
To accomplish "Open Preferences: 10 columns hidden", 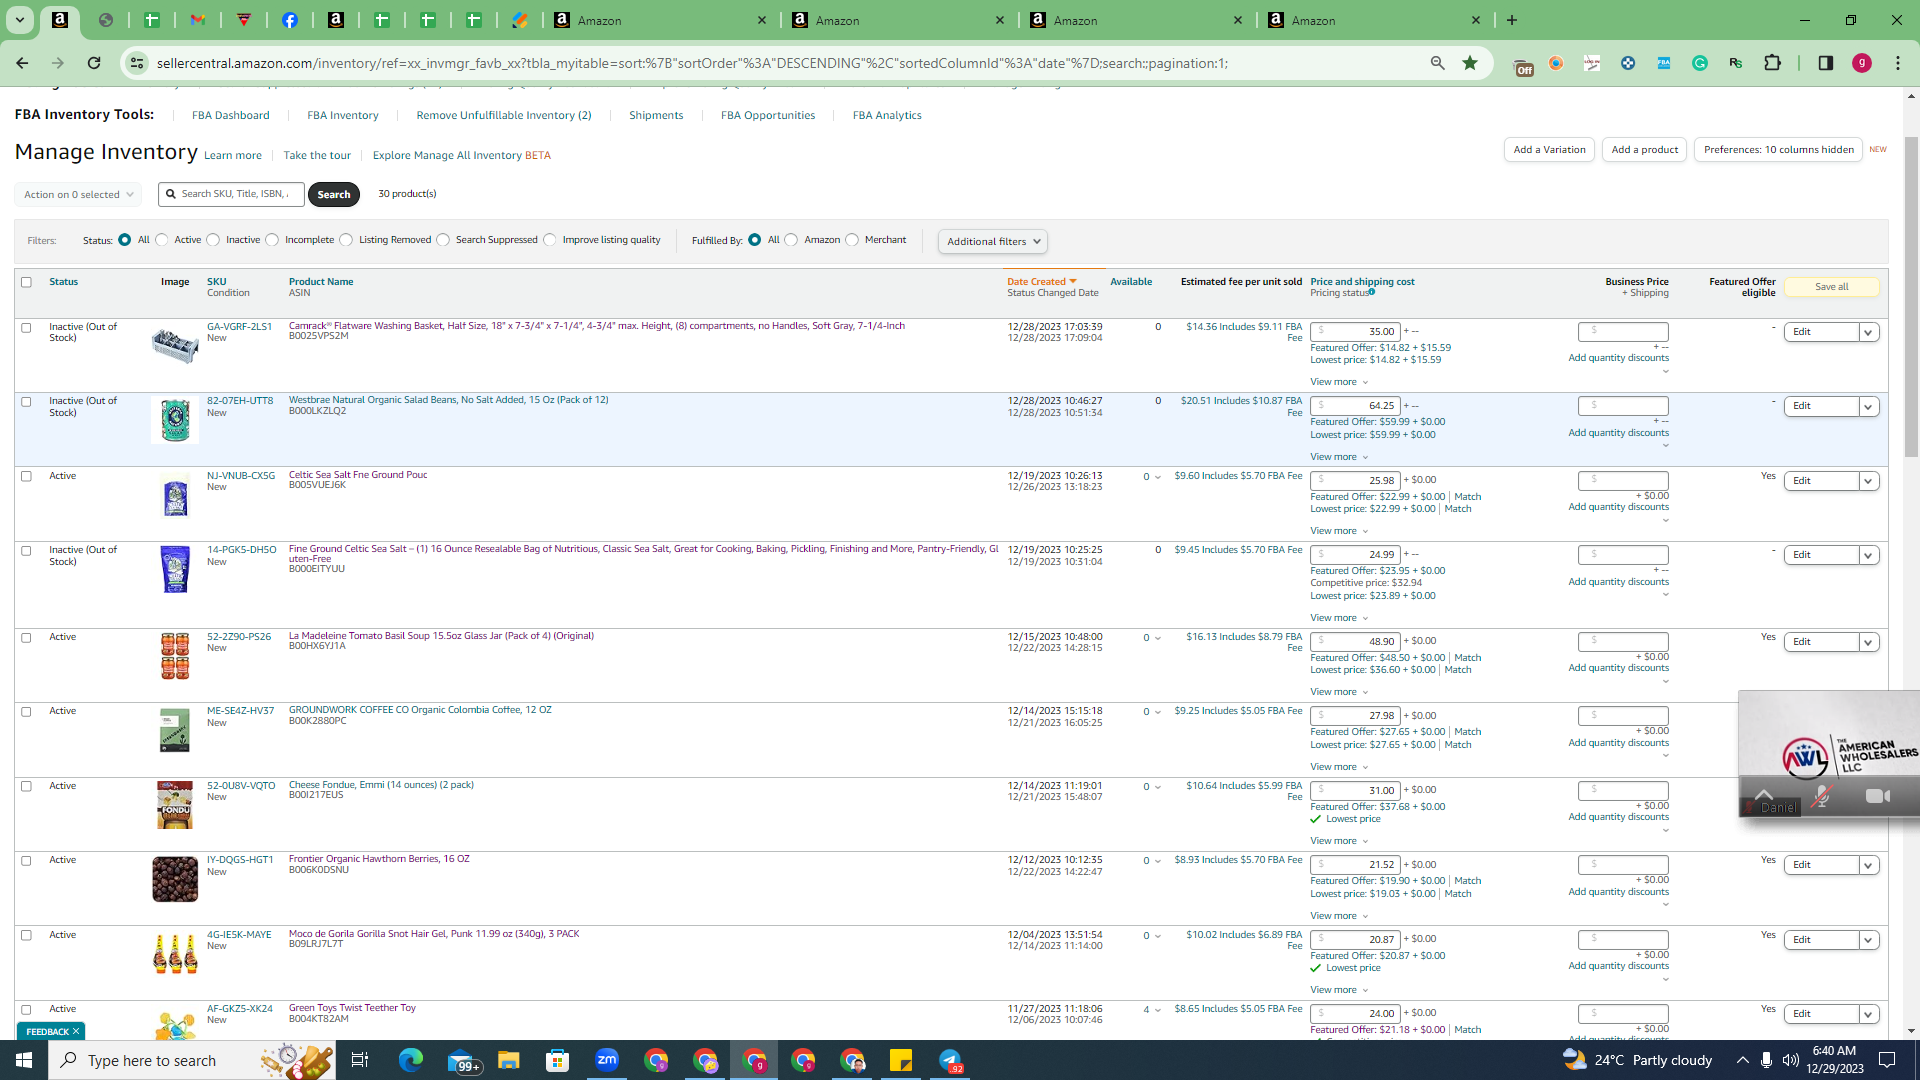I will (x=1778, y=150).
